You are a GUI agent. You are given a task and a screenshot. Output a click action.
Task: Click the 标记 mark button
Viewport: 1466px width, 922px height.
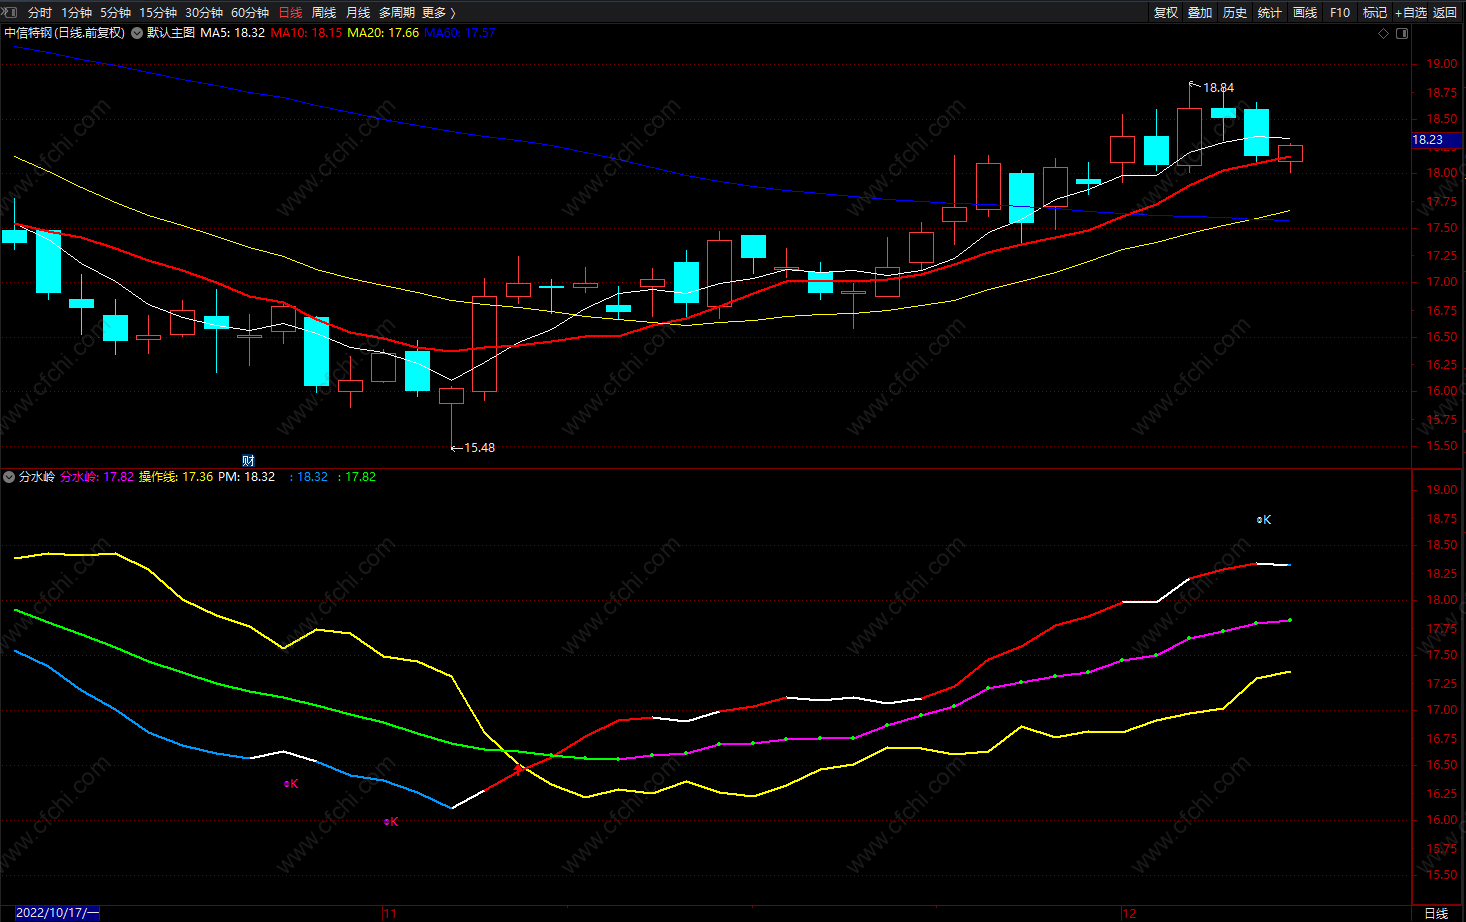1375,12
